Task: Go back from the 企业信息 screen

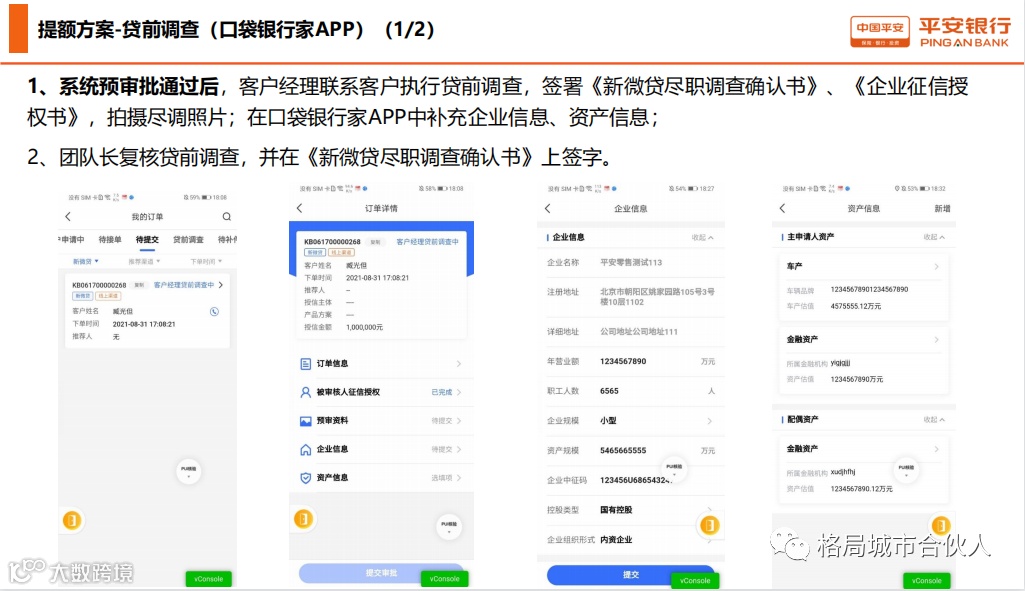Action: click(x=548, y=209)
